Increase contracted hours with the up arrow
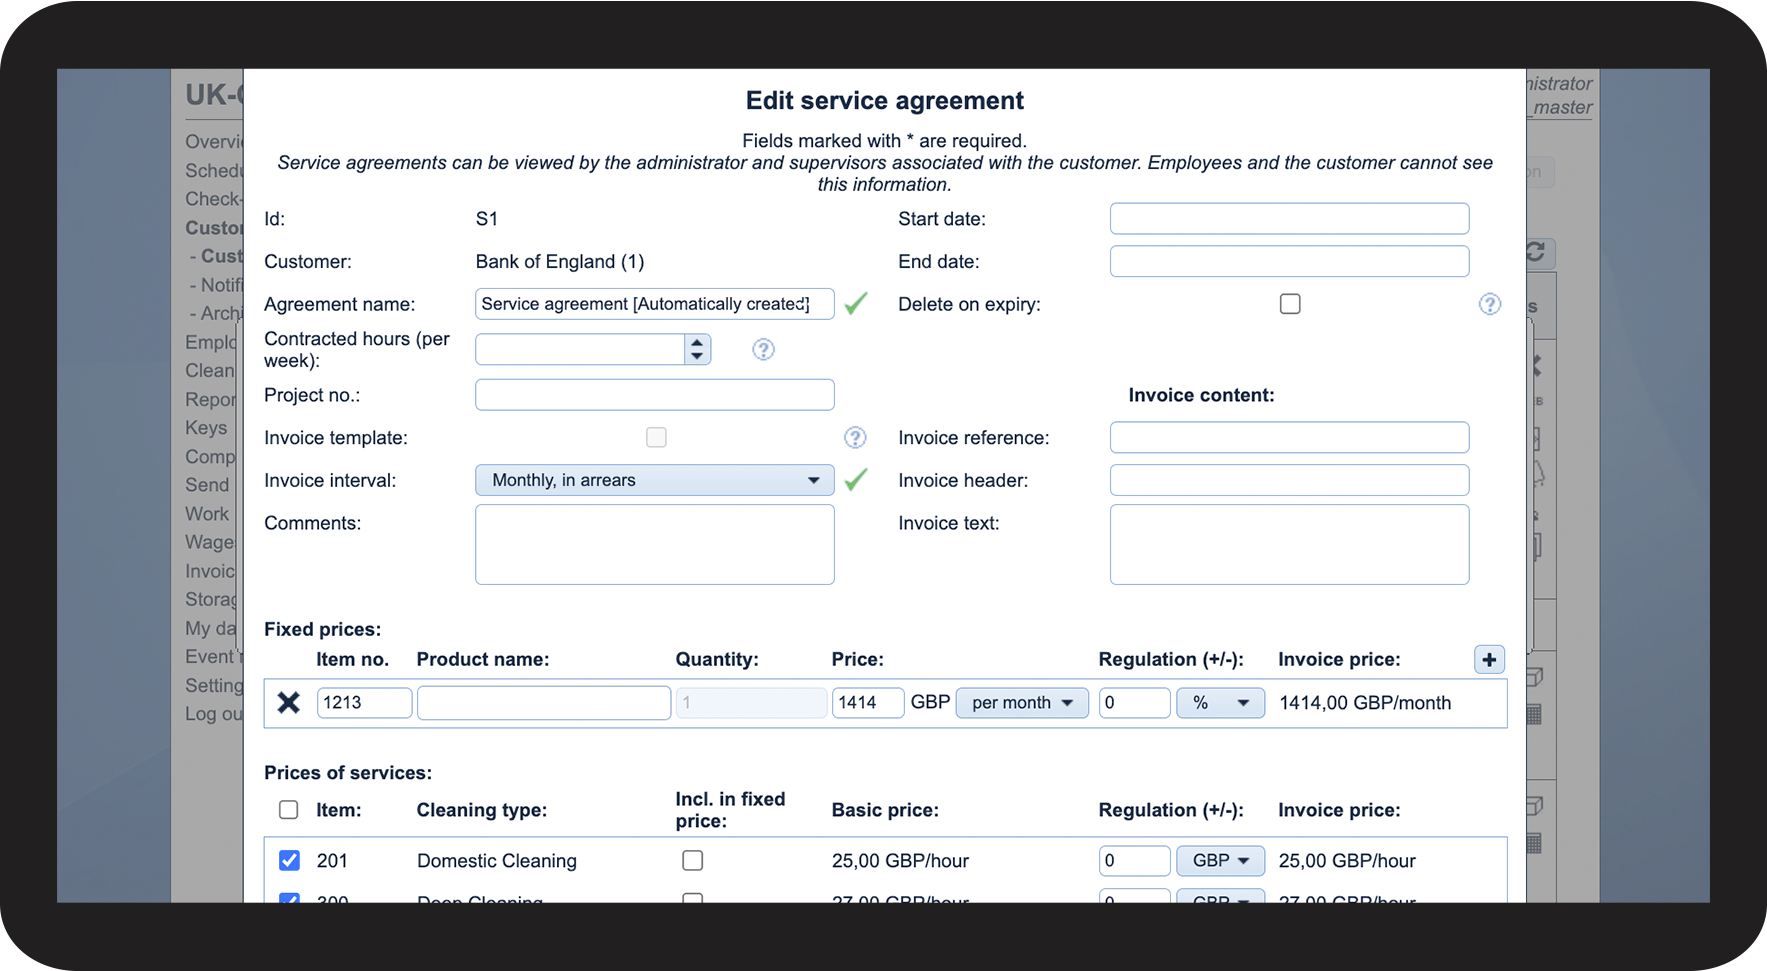This screenshot has width=1767, height=971. (697, 343)
